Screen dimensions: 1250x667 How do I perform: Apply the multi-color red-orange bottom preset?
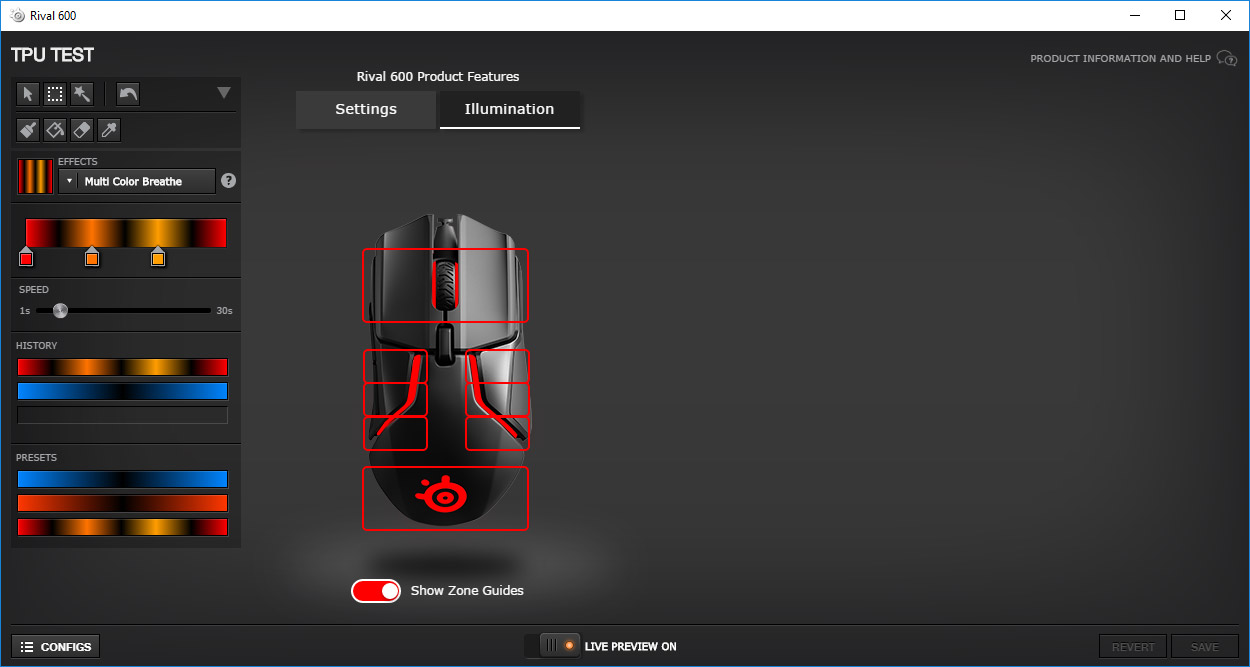(123, 527)
